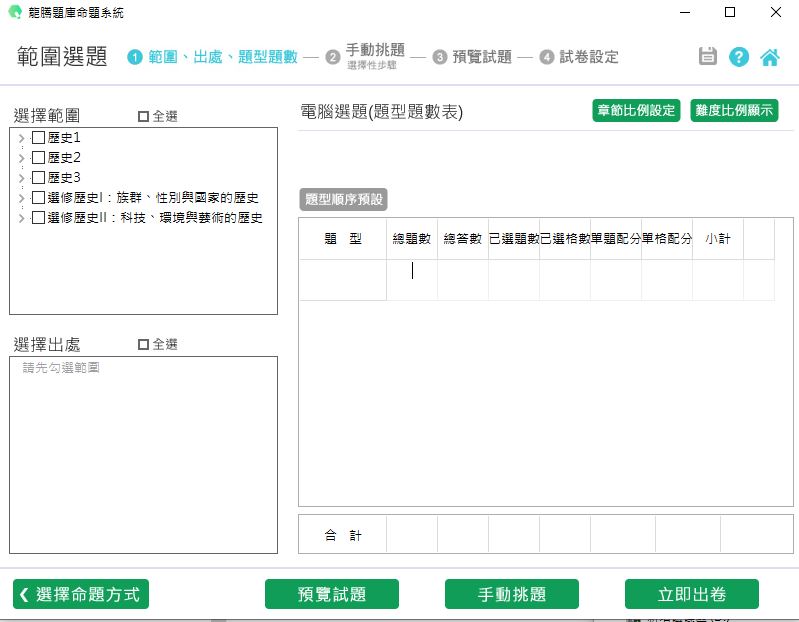Toggle 全選 checkbox for 選擇範圍
Screen dimensions: 799x622
tap(143, 117)
